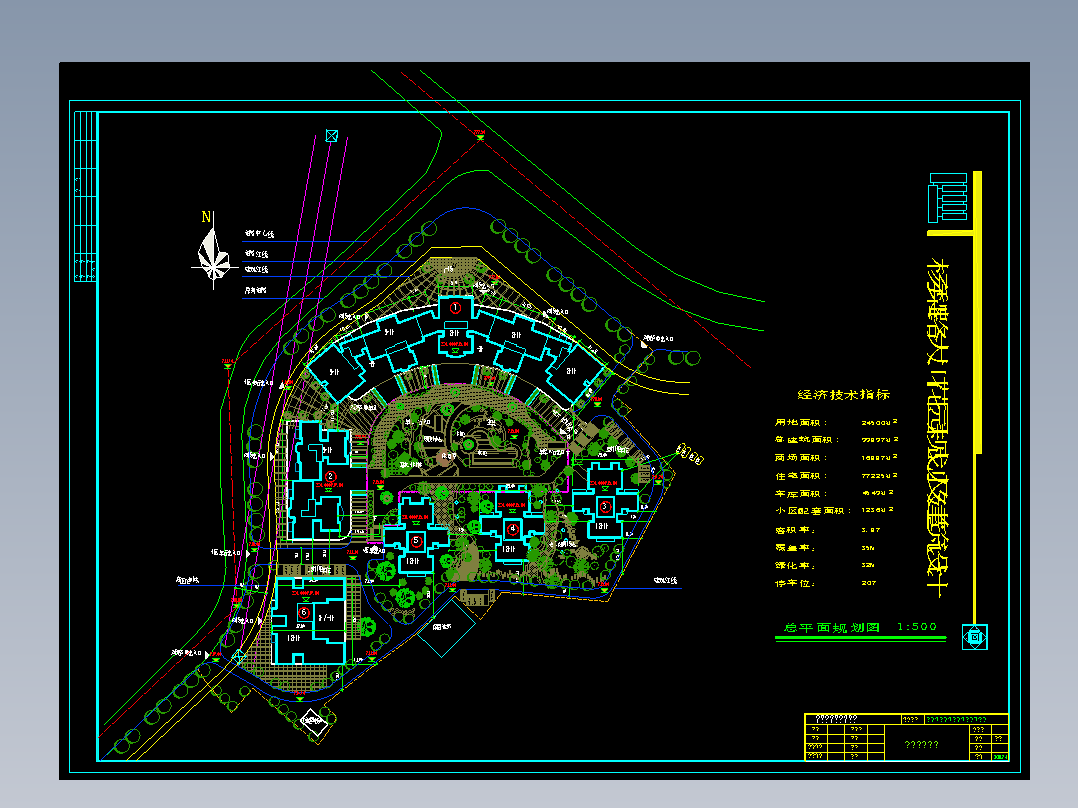Click the parking count value 207
Screen dimensions: 1078x808
869,583
